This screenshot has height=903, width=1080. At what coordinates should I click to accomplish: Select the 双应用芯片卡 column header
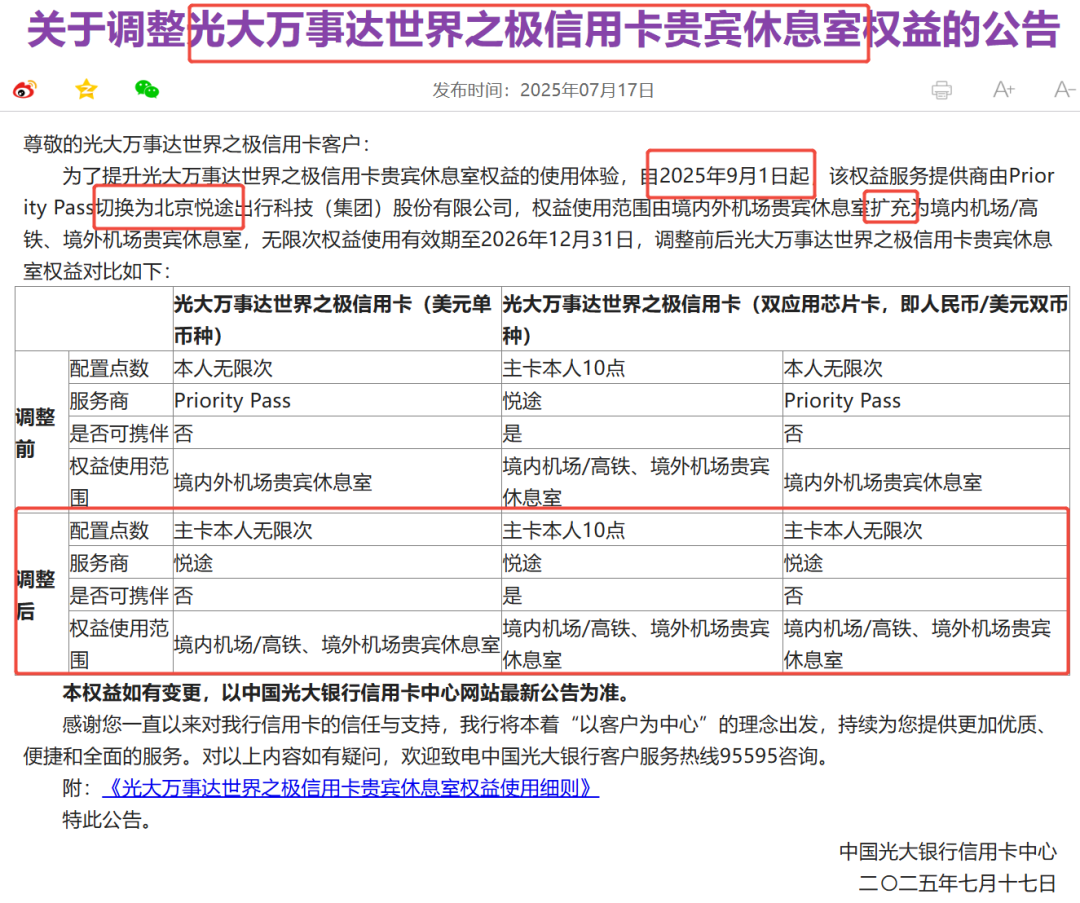click(785, 319)
